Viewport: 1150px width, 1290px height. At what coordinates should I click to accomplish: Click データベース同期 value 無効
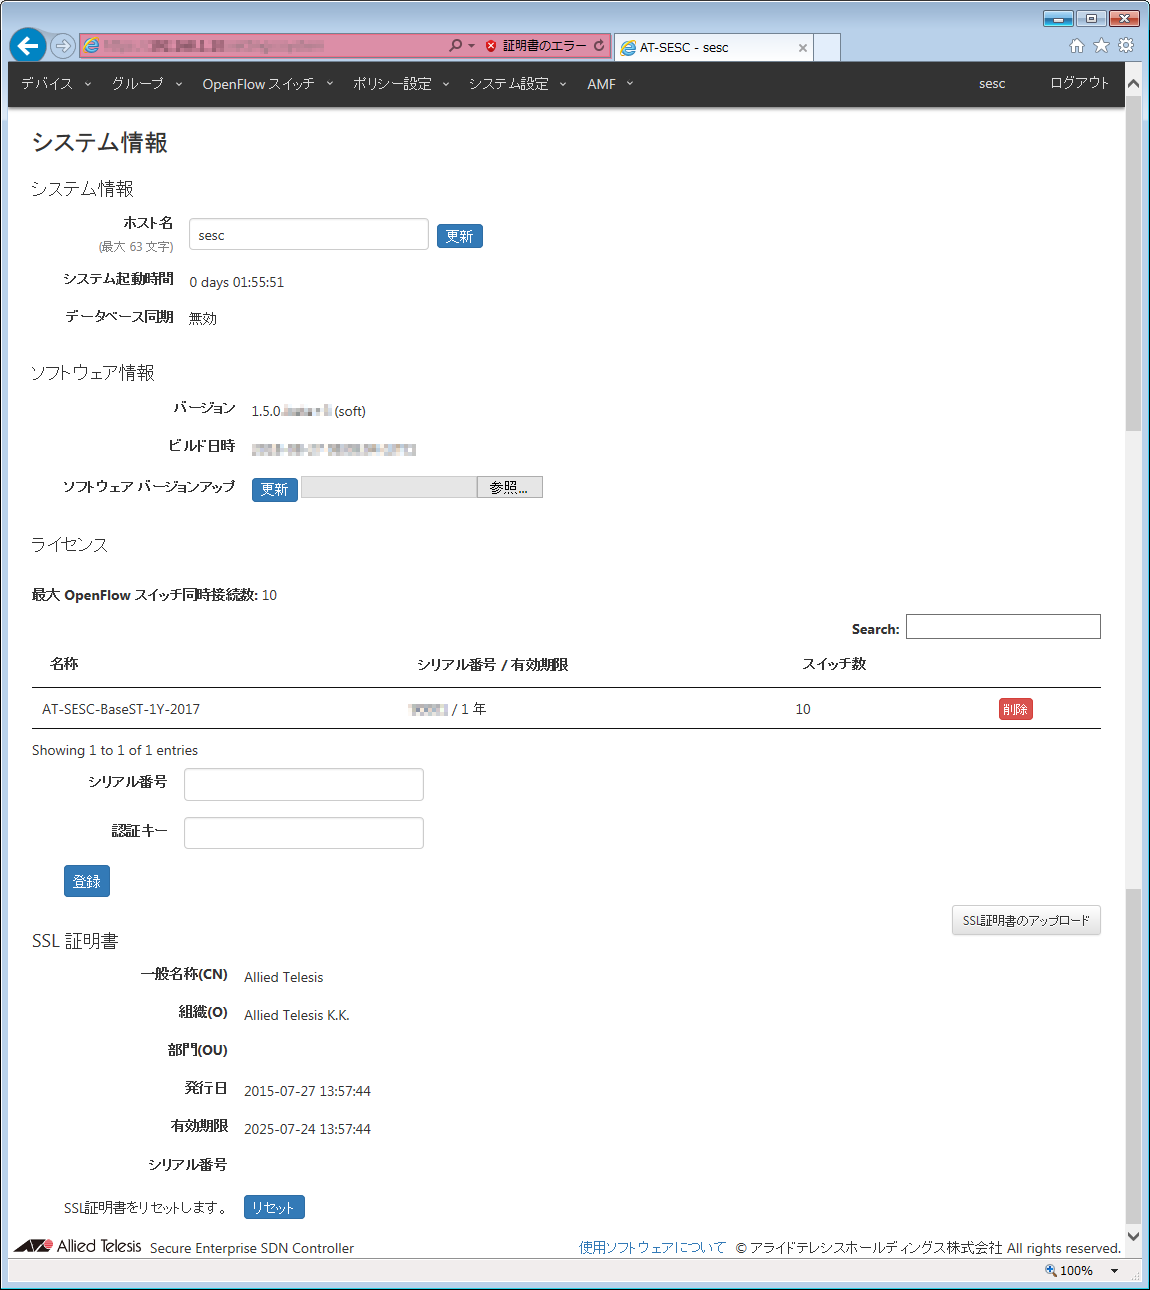pos(203,318)
